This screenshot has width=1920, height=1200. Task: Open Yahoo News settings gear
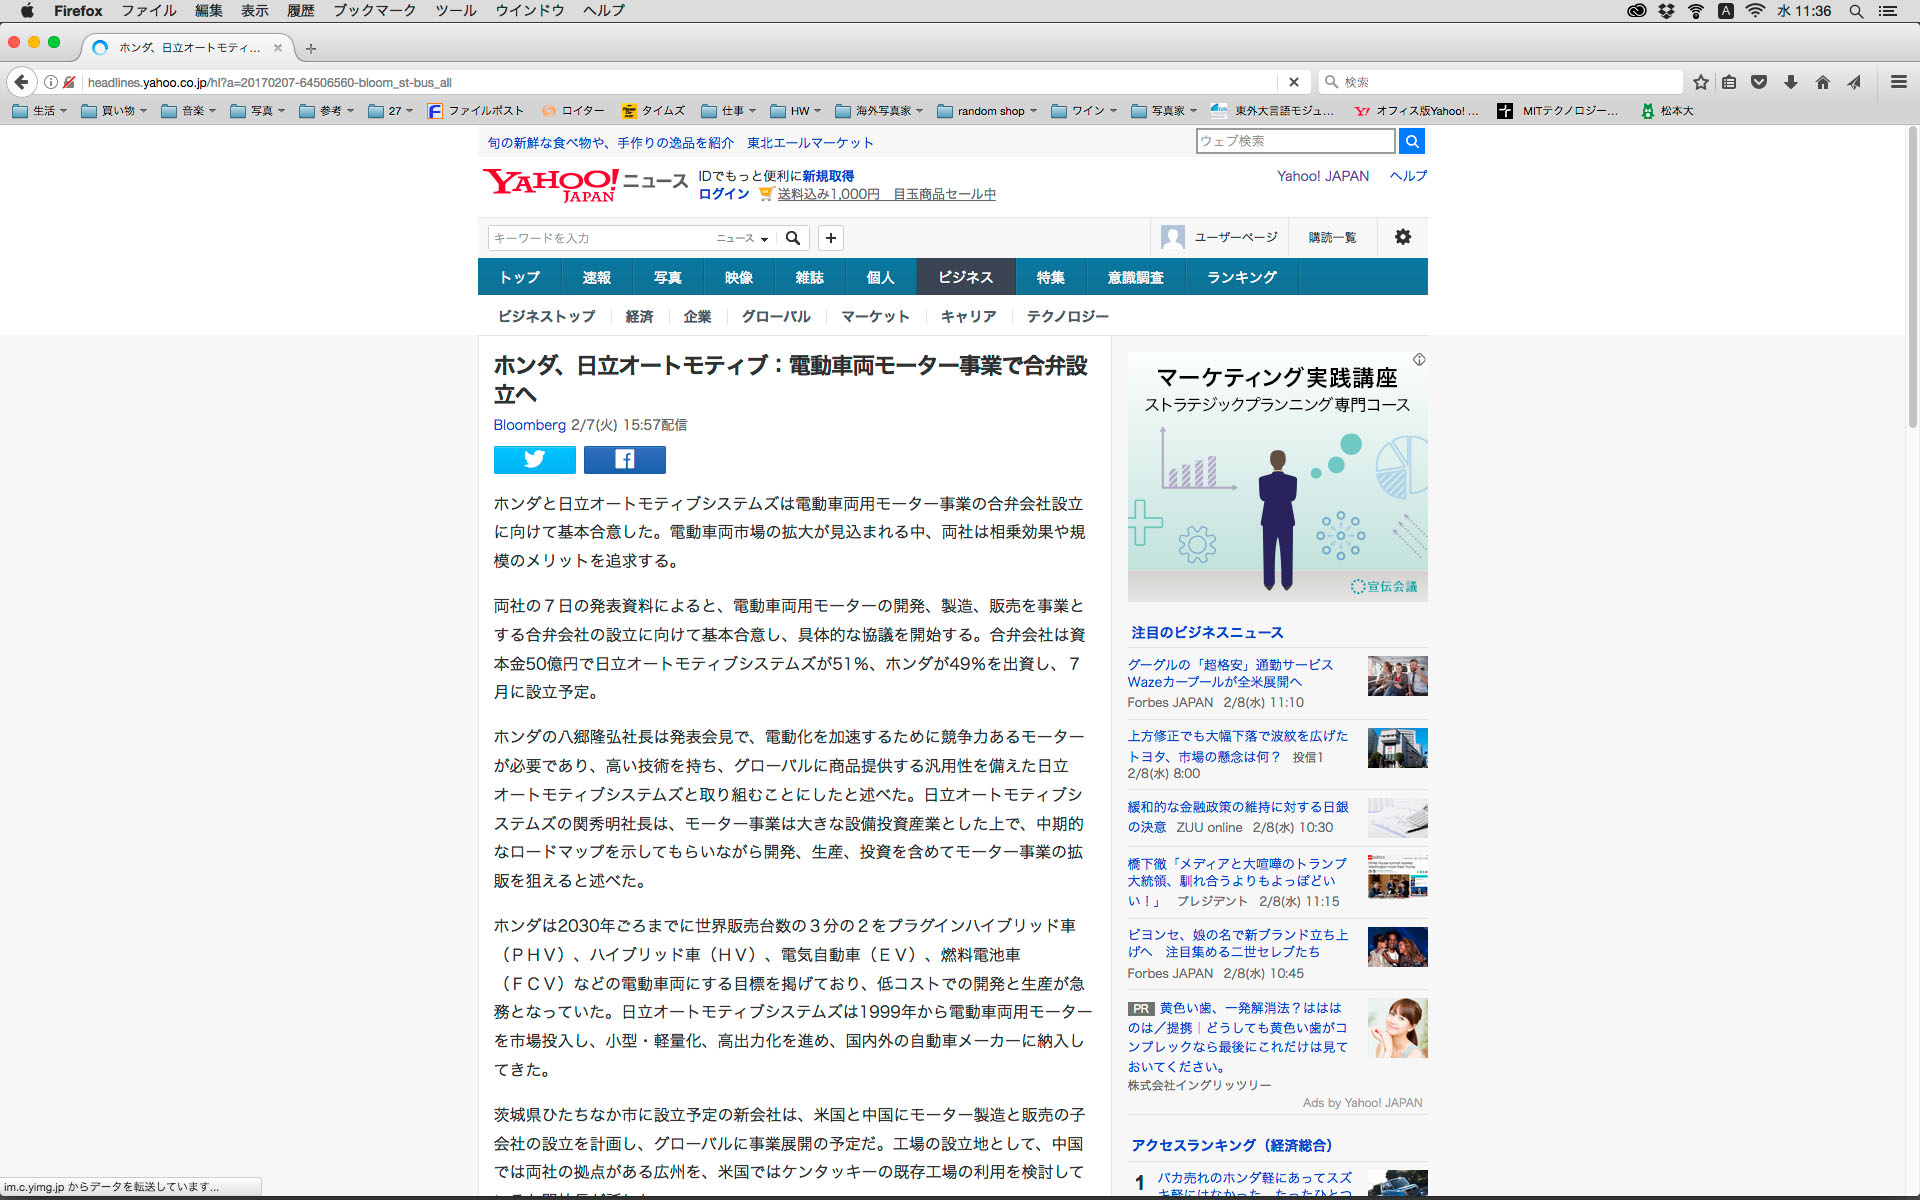pyautogui.click(x=1402, y=237)
